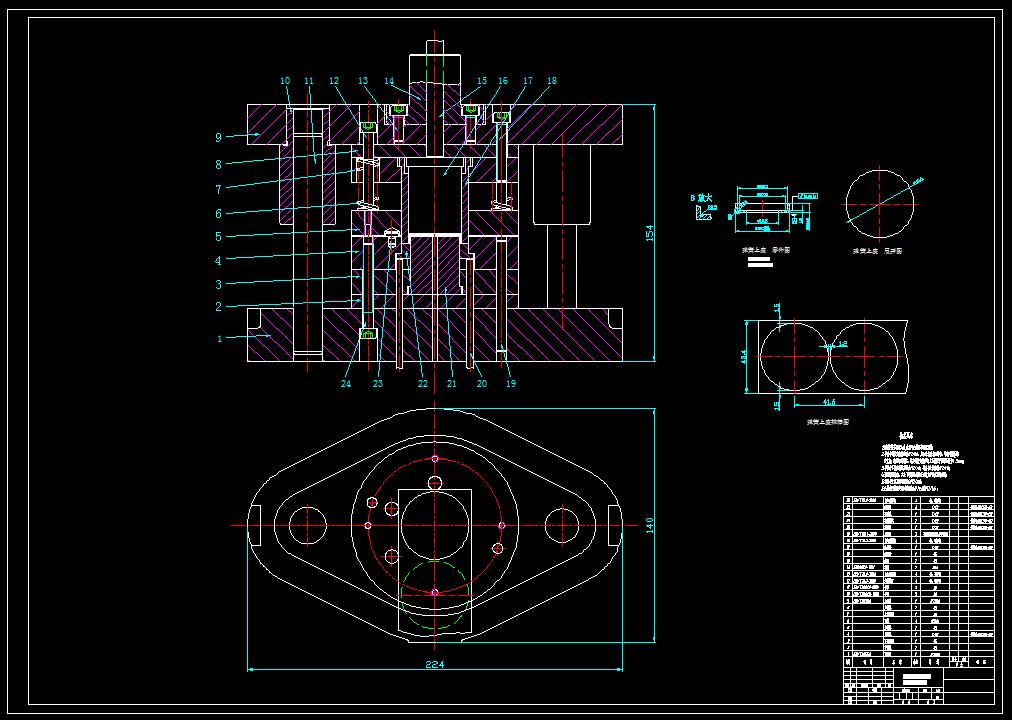Click part callout number 9
Screen dimensions: 1012x720
(218, 137)
